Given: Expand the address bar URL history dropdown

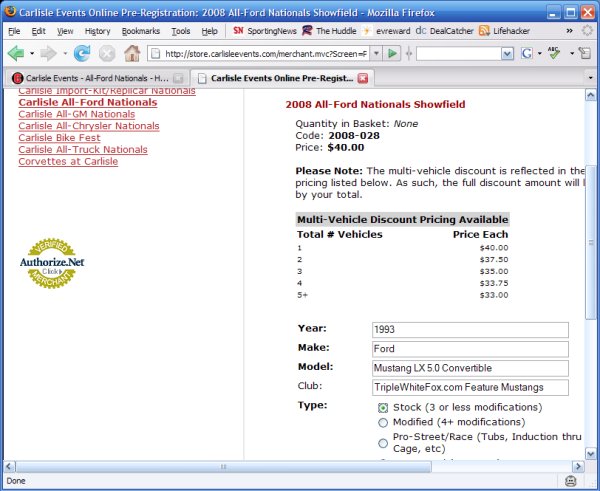Looking at the screenshot, I should coord(377,53).
